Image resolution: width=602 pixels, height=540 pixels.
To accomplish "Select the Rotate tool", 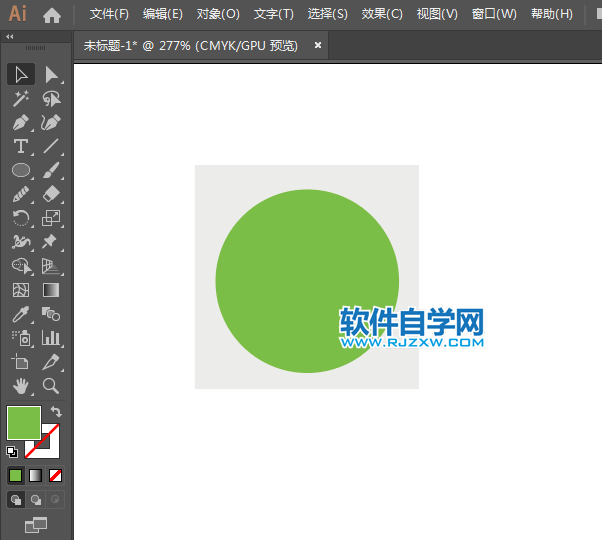I will click(x=21, y=218).
